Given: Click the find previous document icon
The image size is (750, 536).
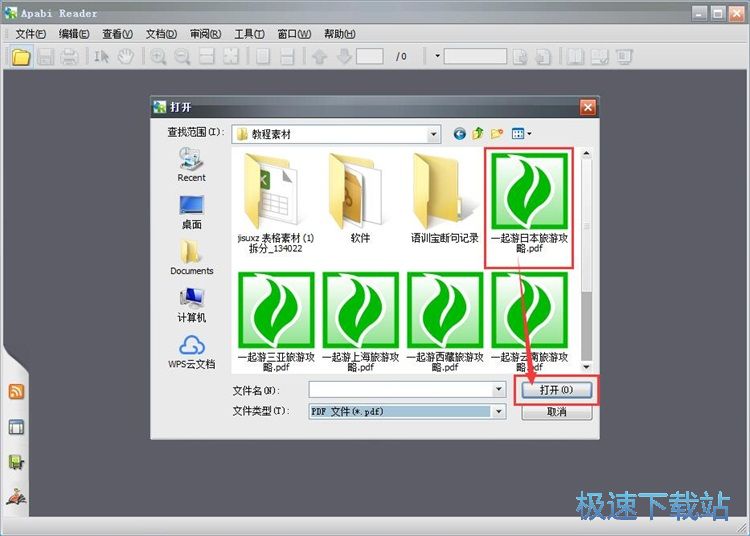Looking at the screenshot, I should [x=543, y=56].
